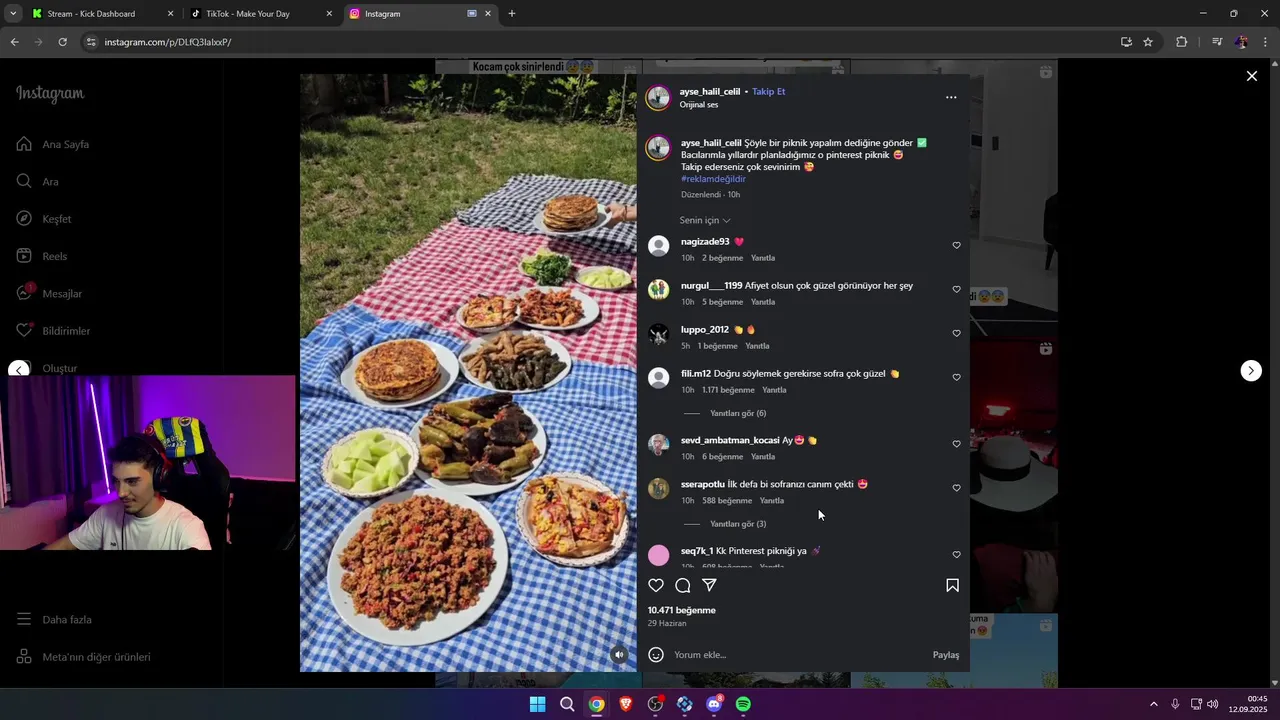Reply to luppo_2012's comment
1280x720 pixels.
click(757, 346)
